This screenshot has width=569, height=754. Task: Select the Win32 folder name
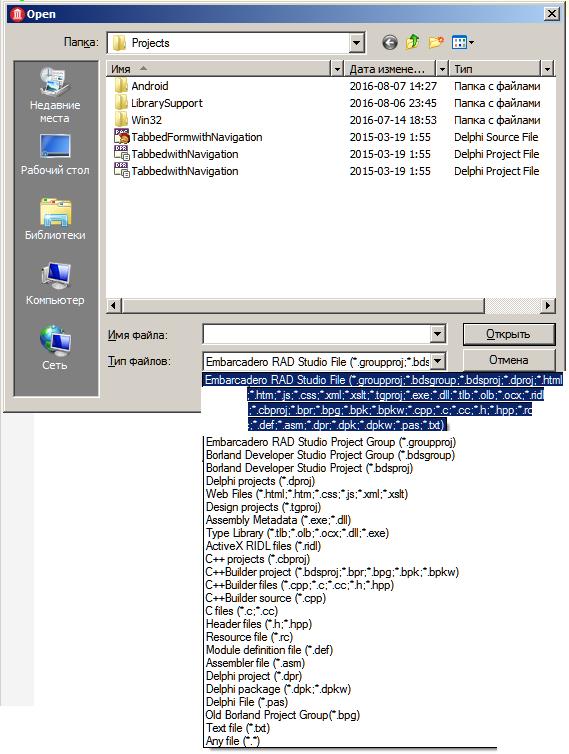pos(146,120)
